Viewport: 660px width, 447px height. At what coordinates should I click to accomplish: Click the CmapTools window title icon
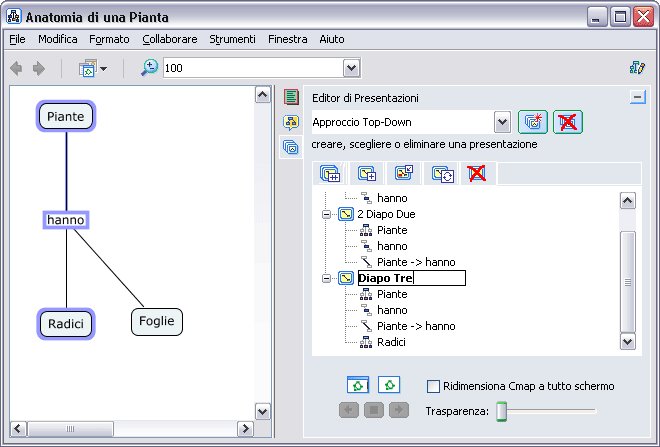[14, 16]
